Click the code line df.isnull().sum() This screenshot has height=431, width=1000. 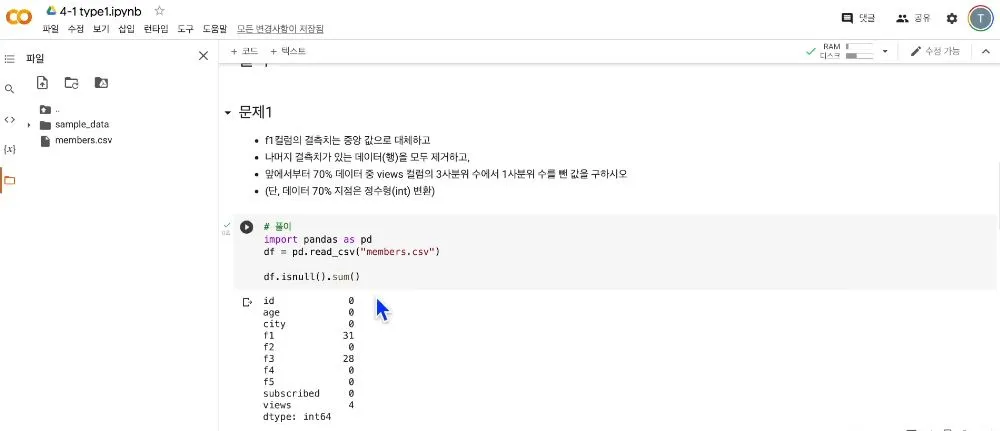(x=312, y=277)
